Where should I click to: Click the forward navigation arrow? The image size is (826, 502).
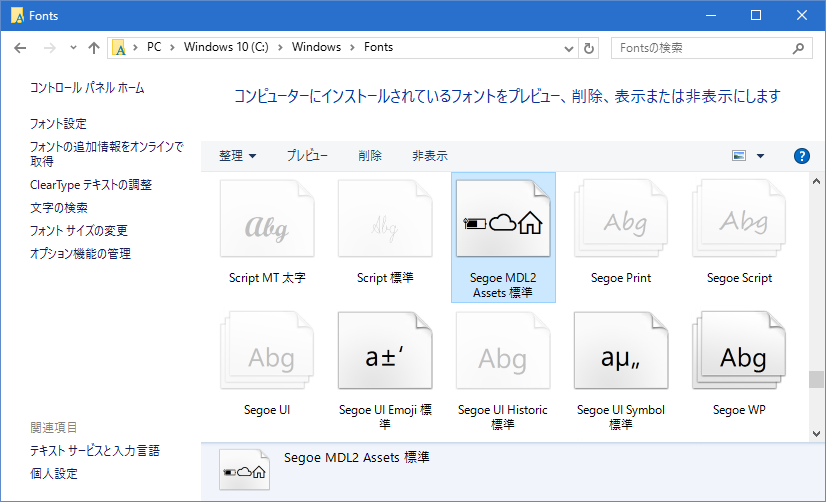[x=50, y=48]
